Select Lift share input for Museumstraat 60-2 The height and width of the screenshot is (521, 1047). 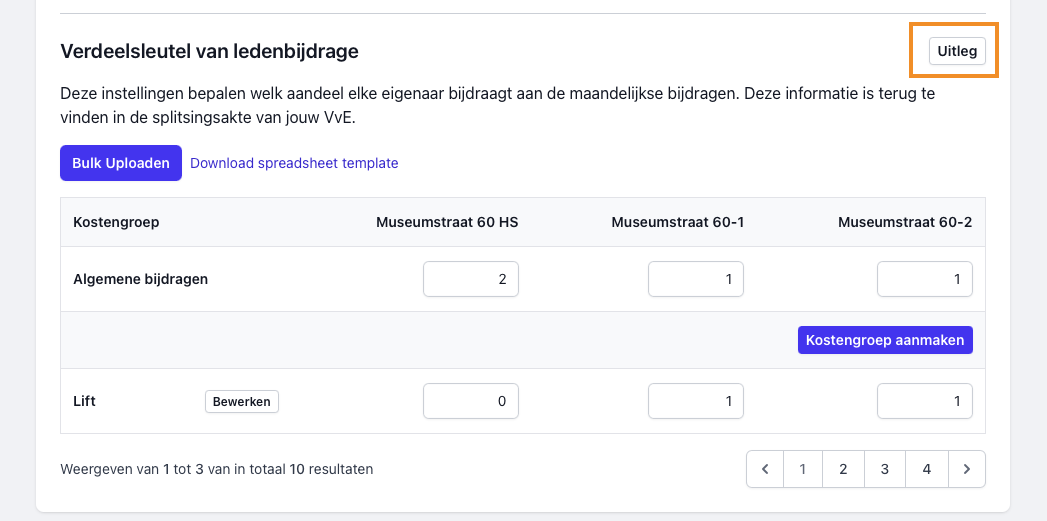point(925,401)
